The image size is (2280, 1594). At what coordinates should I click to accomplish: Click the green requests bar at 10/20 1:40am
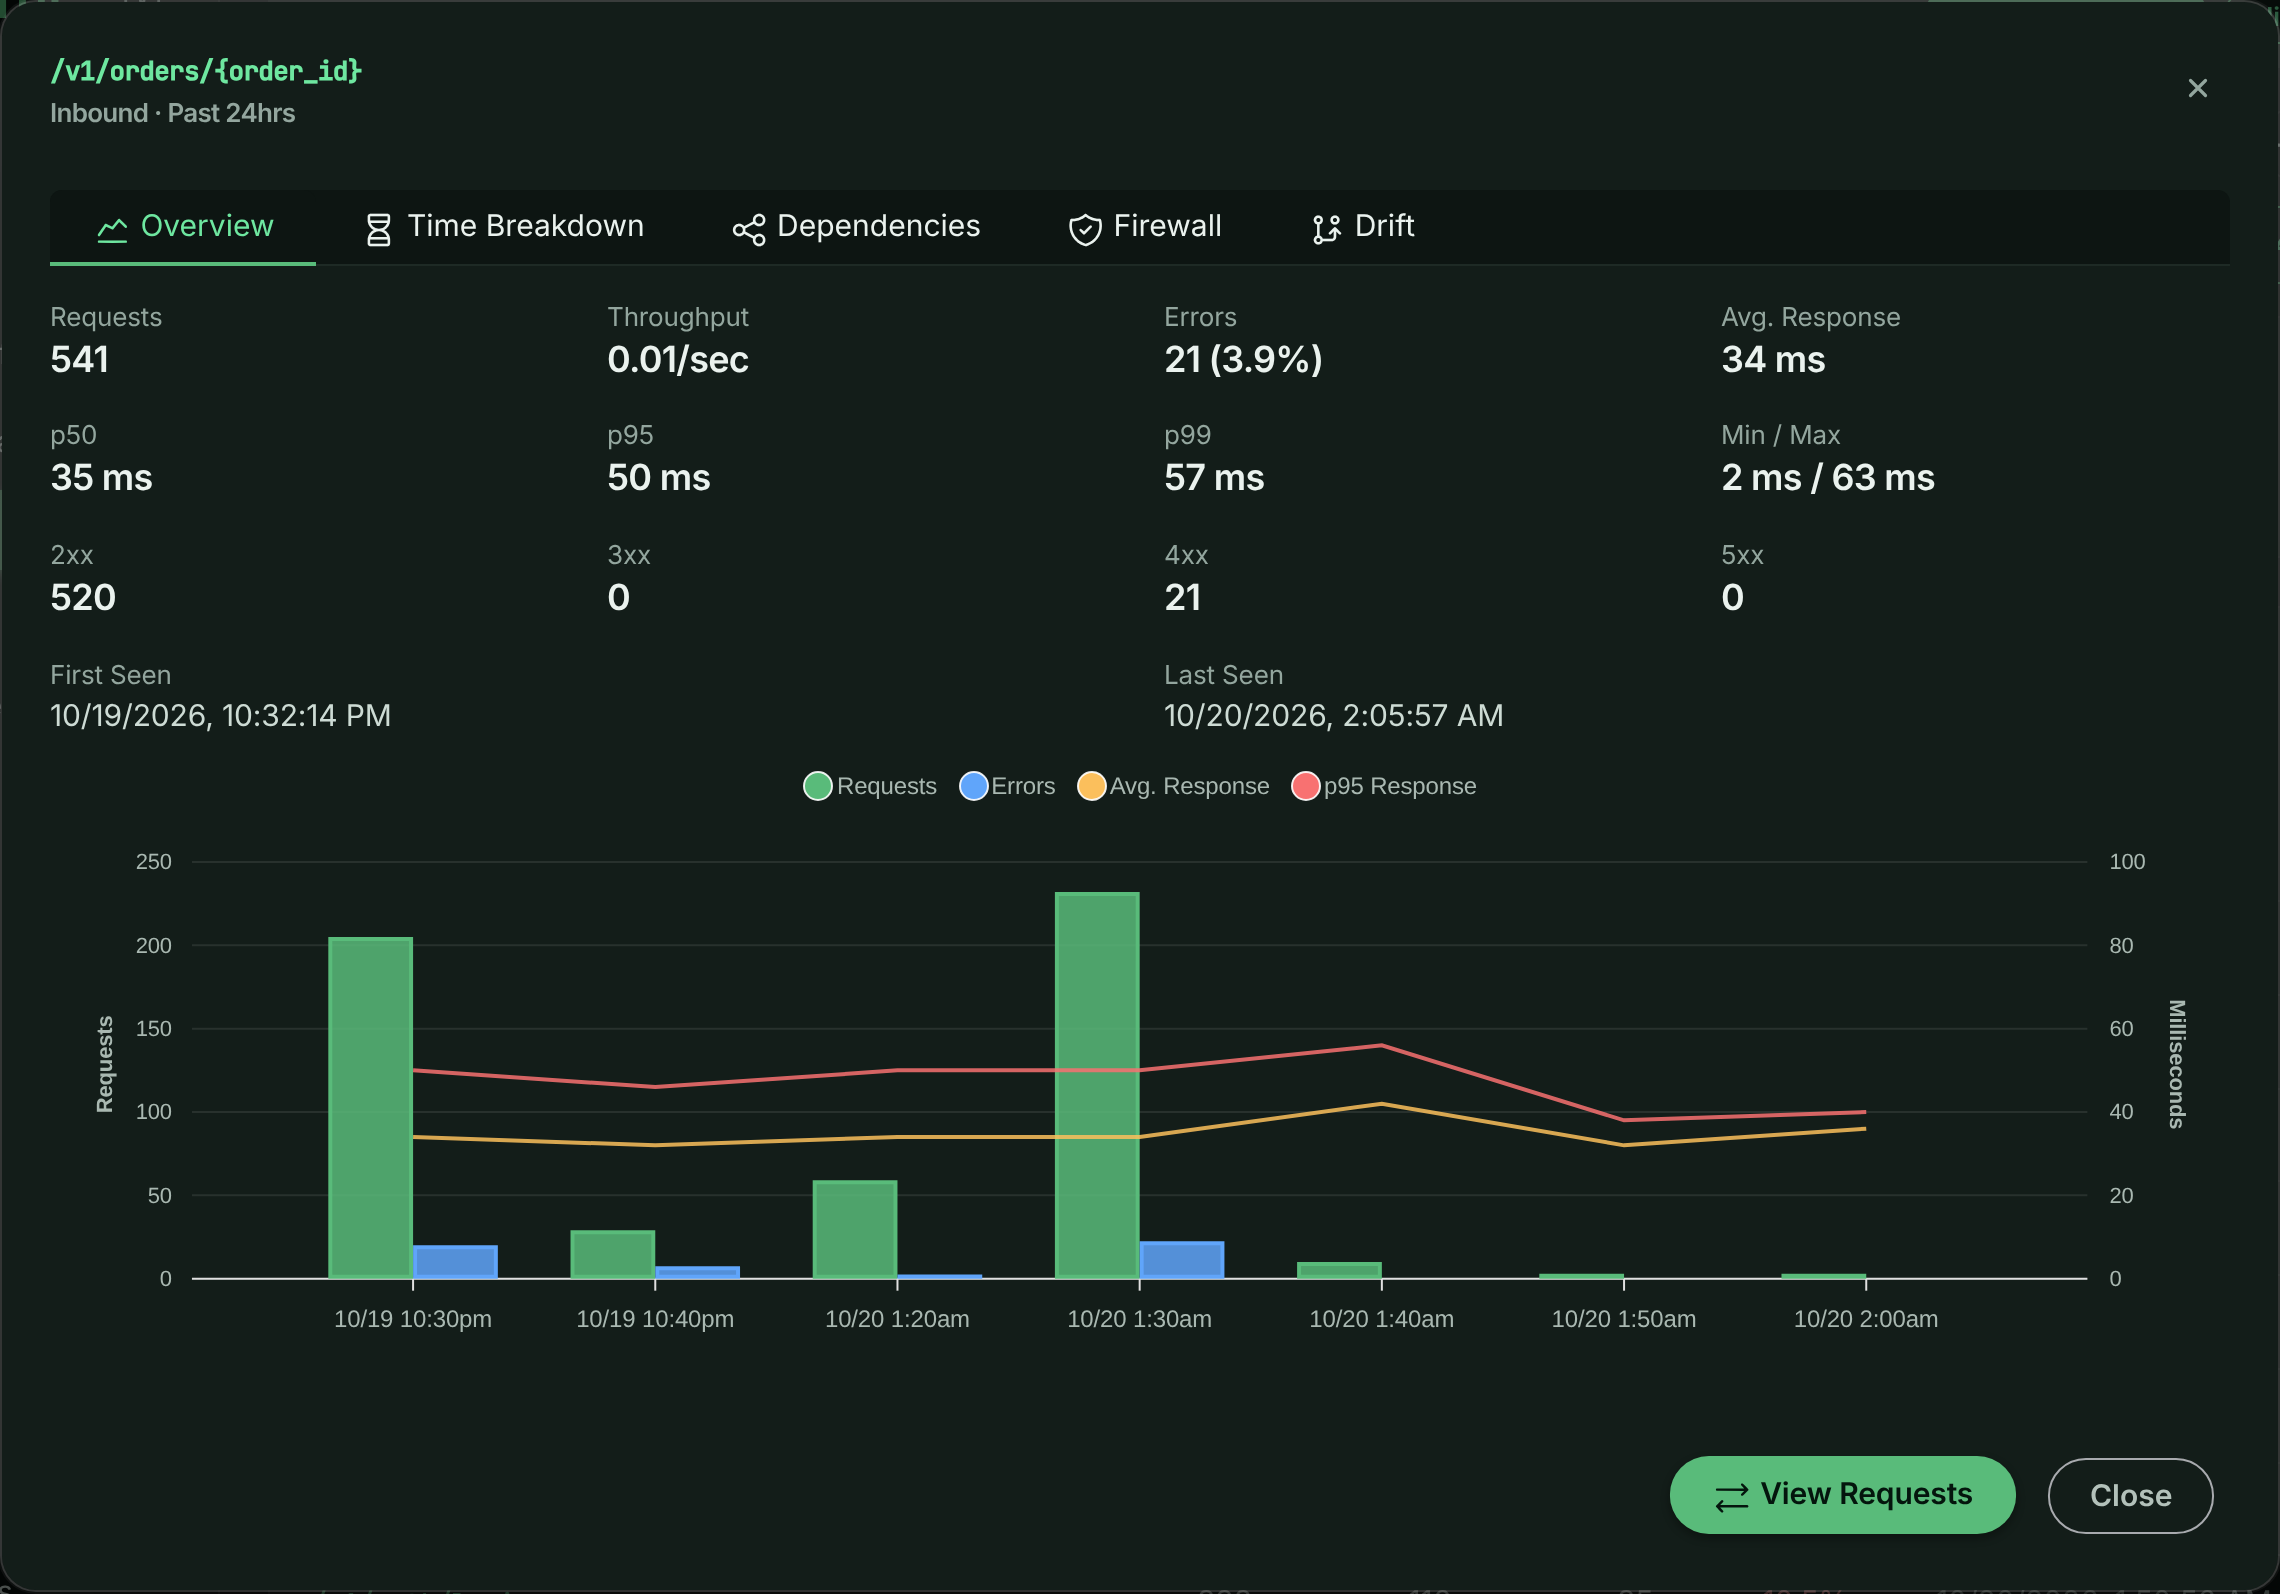[1339, 1270]
